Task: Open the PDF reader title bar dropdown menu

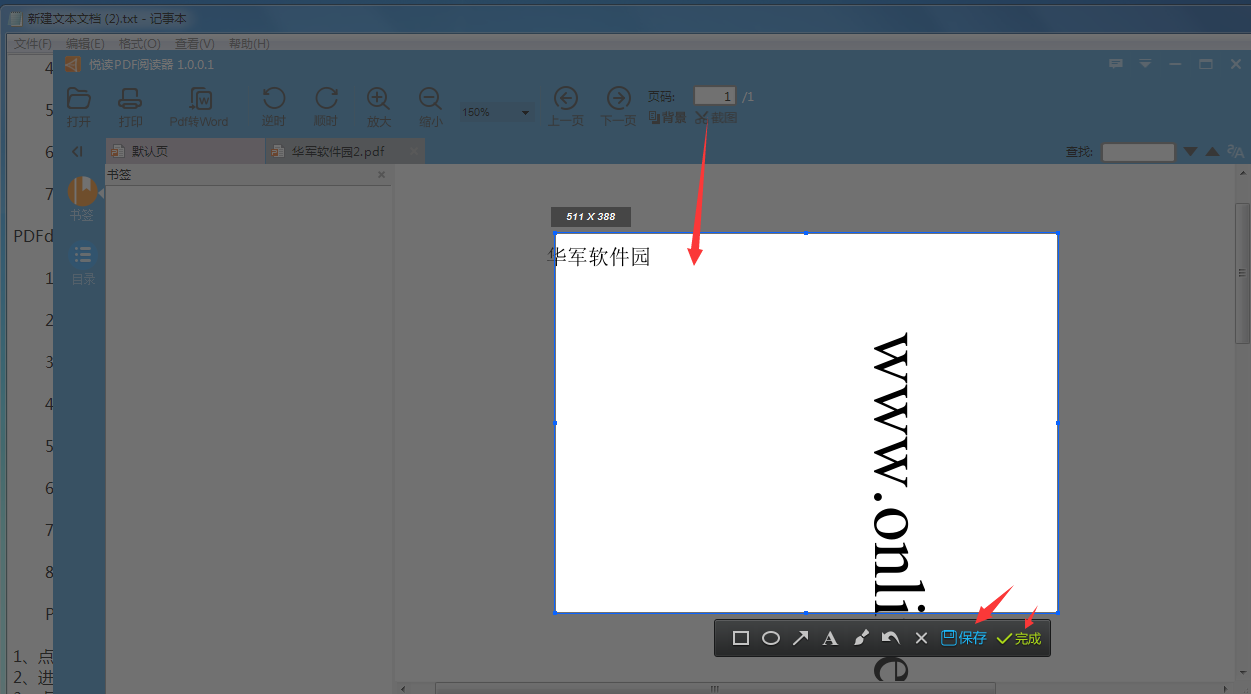Action: tap(1145, 64)
